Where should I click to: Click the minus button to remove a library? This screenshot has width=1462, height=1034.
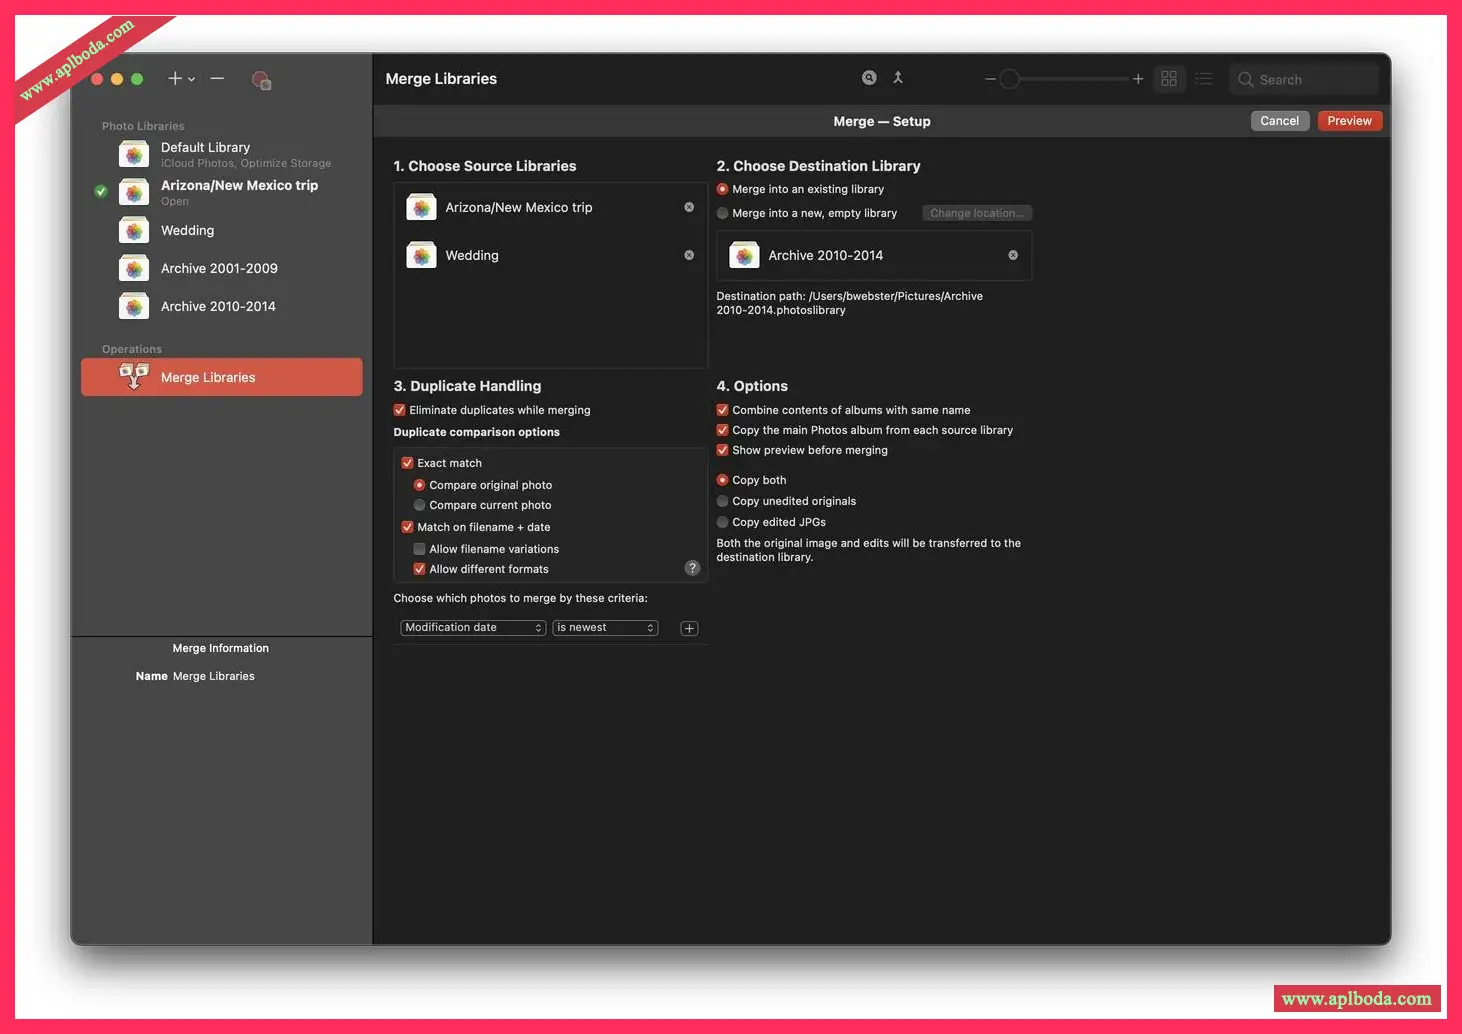pyautogui.click(x=215, y=78)
